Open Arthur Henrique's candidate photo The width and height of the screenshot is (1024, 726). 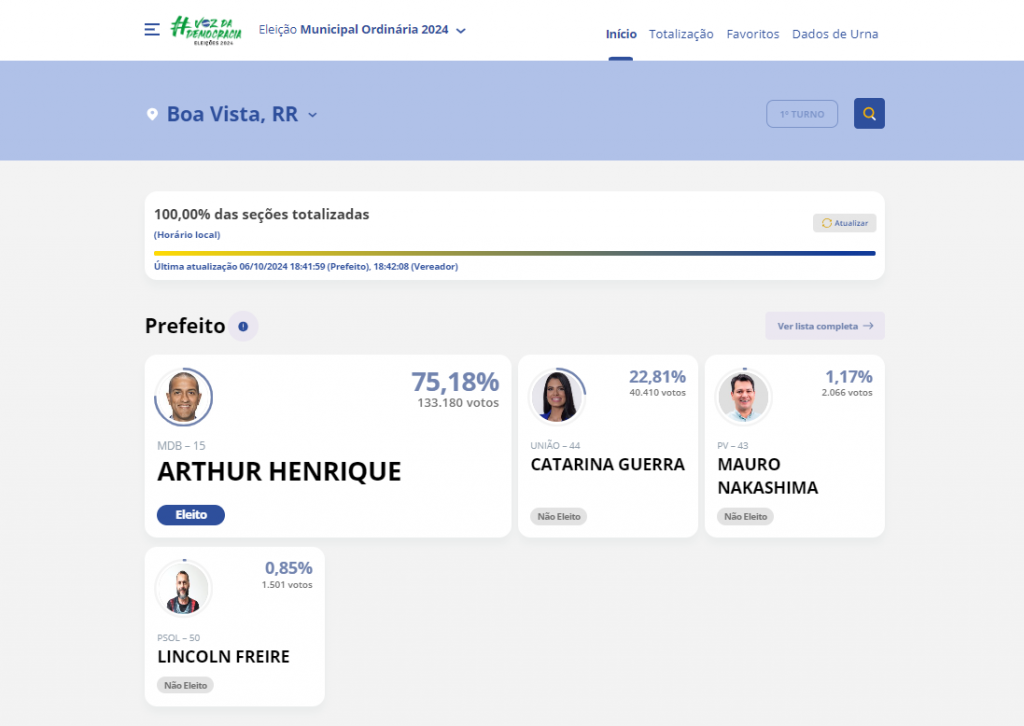[x=184, y=397]
